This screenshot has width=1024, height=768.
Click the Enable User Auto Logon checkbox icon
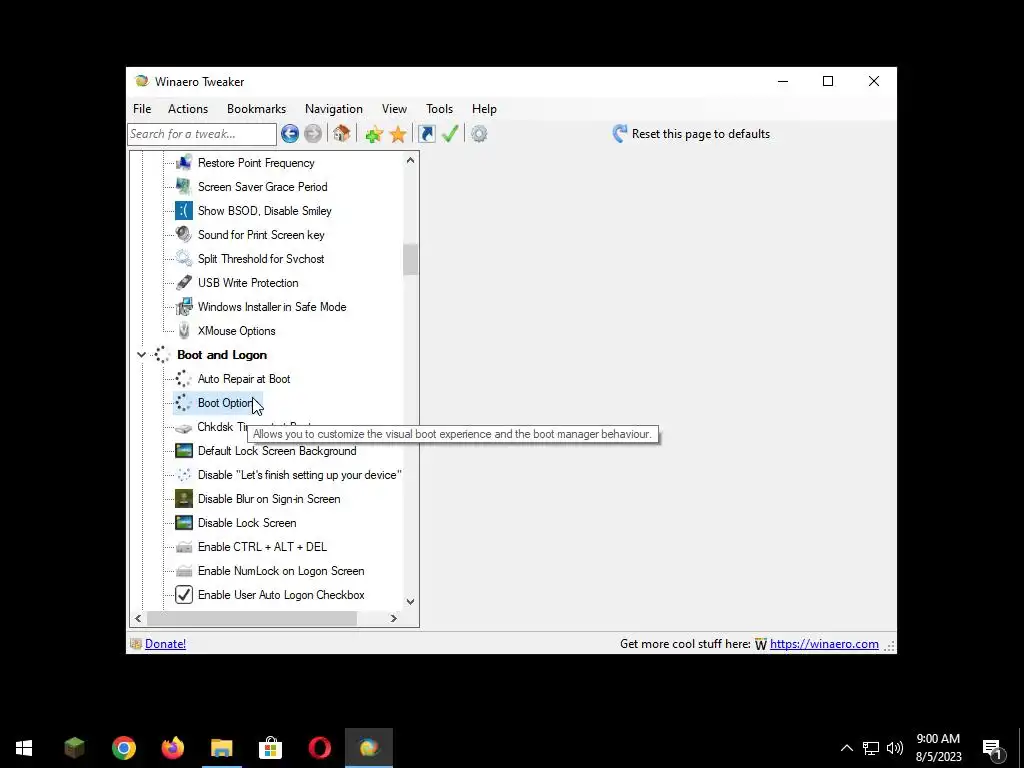click(184, 595)
